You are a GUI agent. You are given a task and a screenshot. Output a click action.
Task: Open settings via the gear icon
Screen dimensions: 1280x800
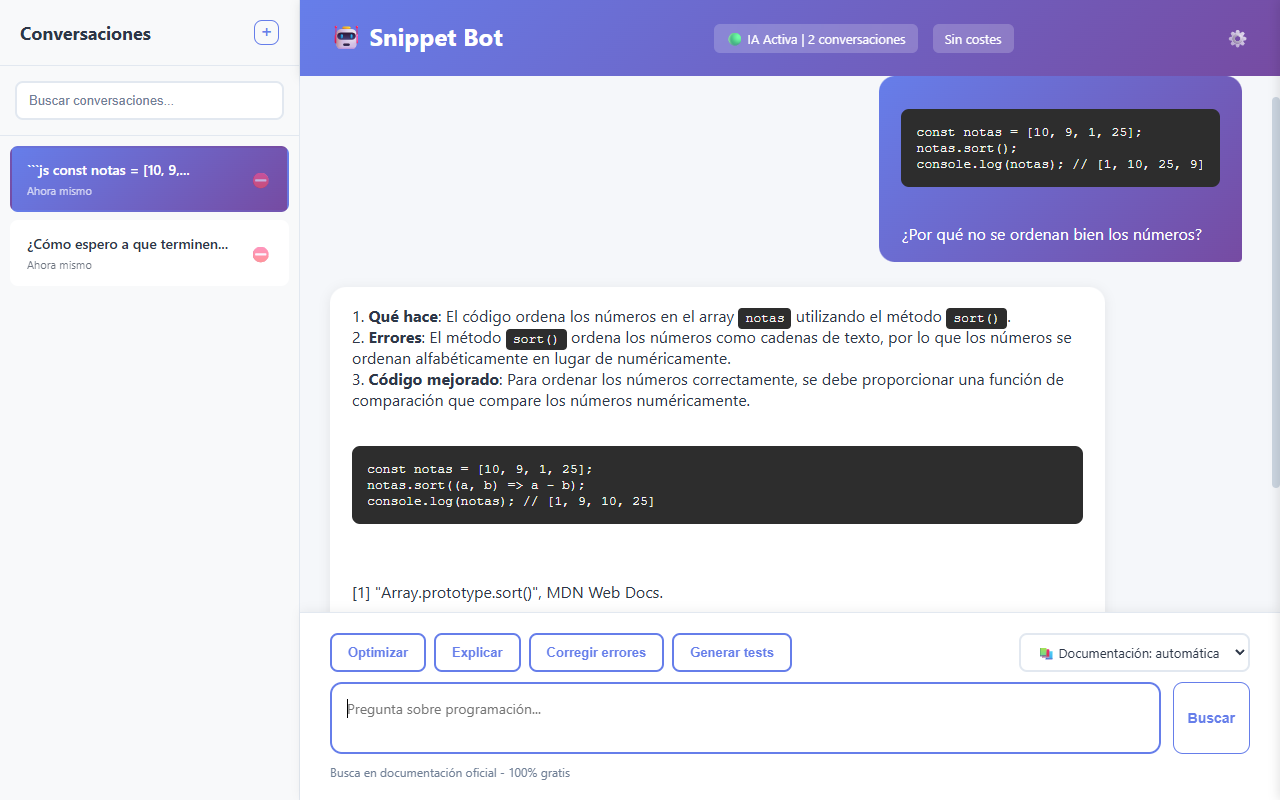pos(1237,39)
